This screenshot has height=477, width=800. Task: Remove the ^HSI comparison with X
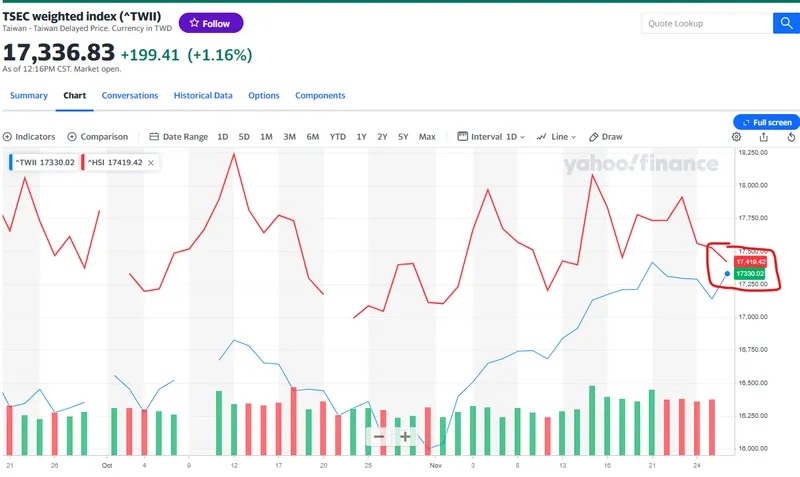tap(151, 163)
